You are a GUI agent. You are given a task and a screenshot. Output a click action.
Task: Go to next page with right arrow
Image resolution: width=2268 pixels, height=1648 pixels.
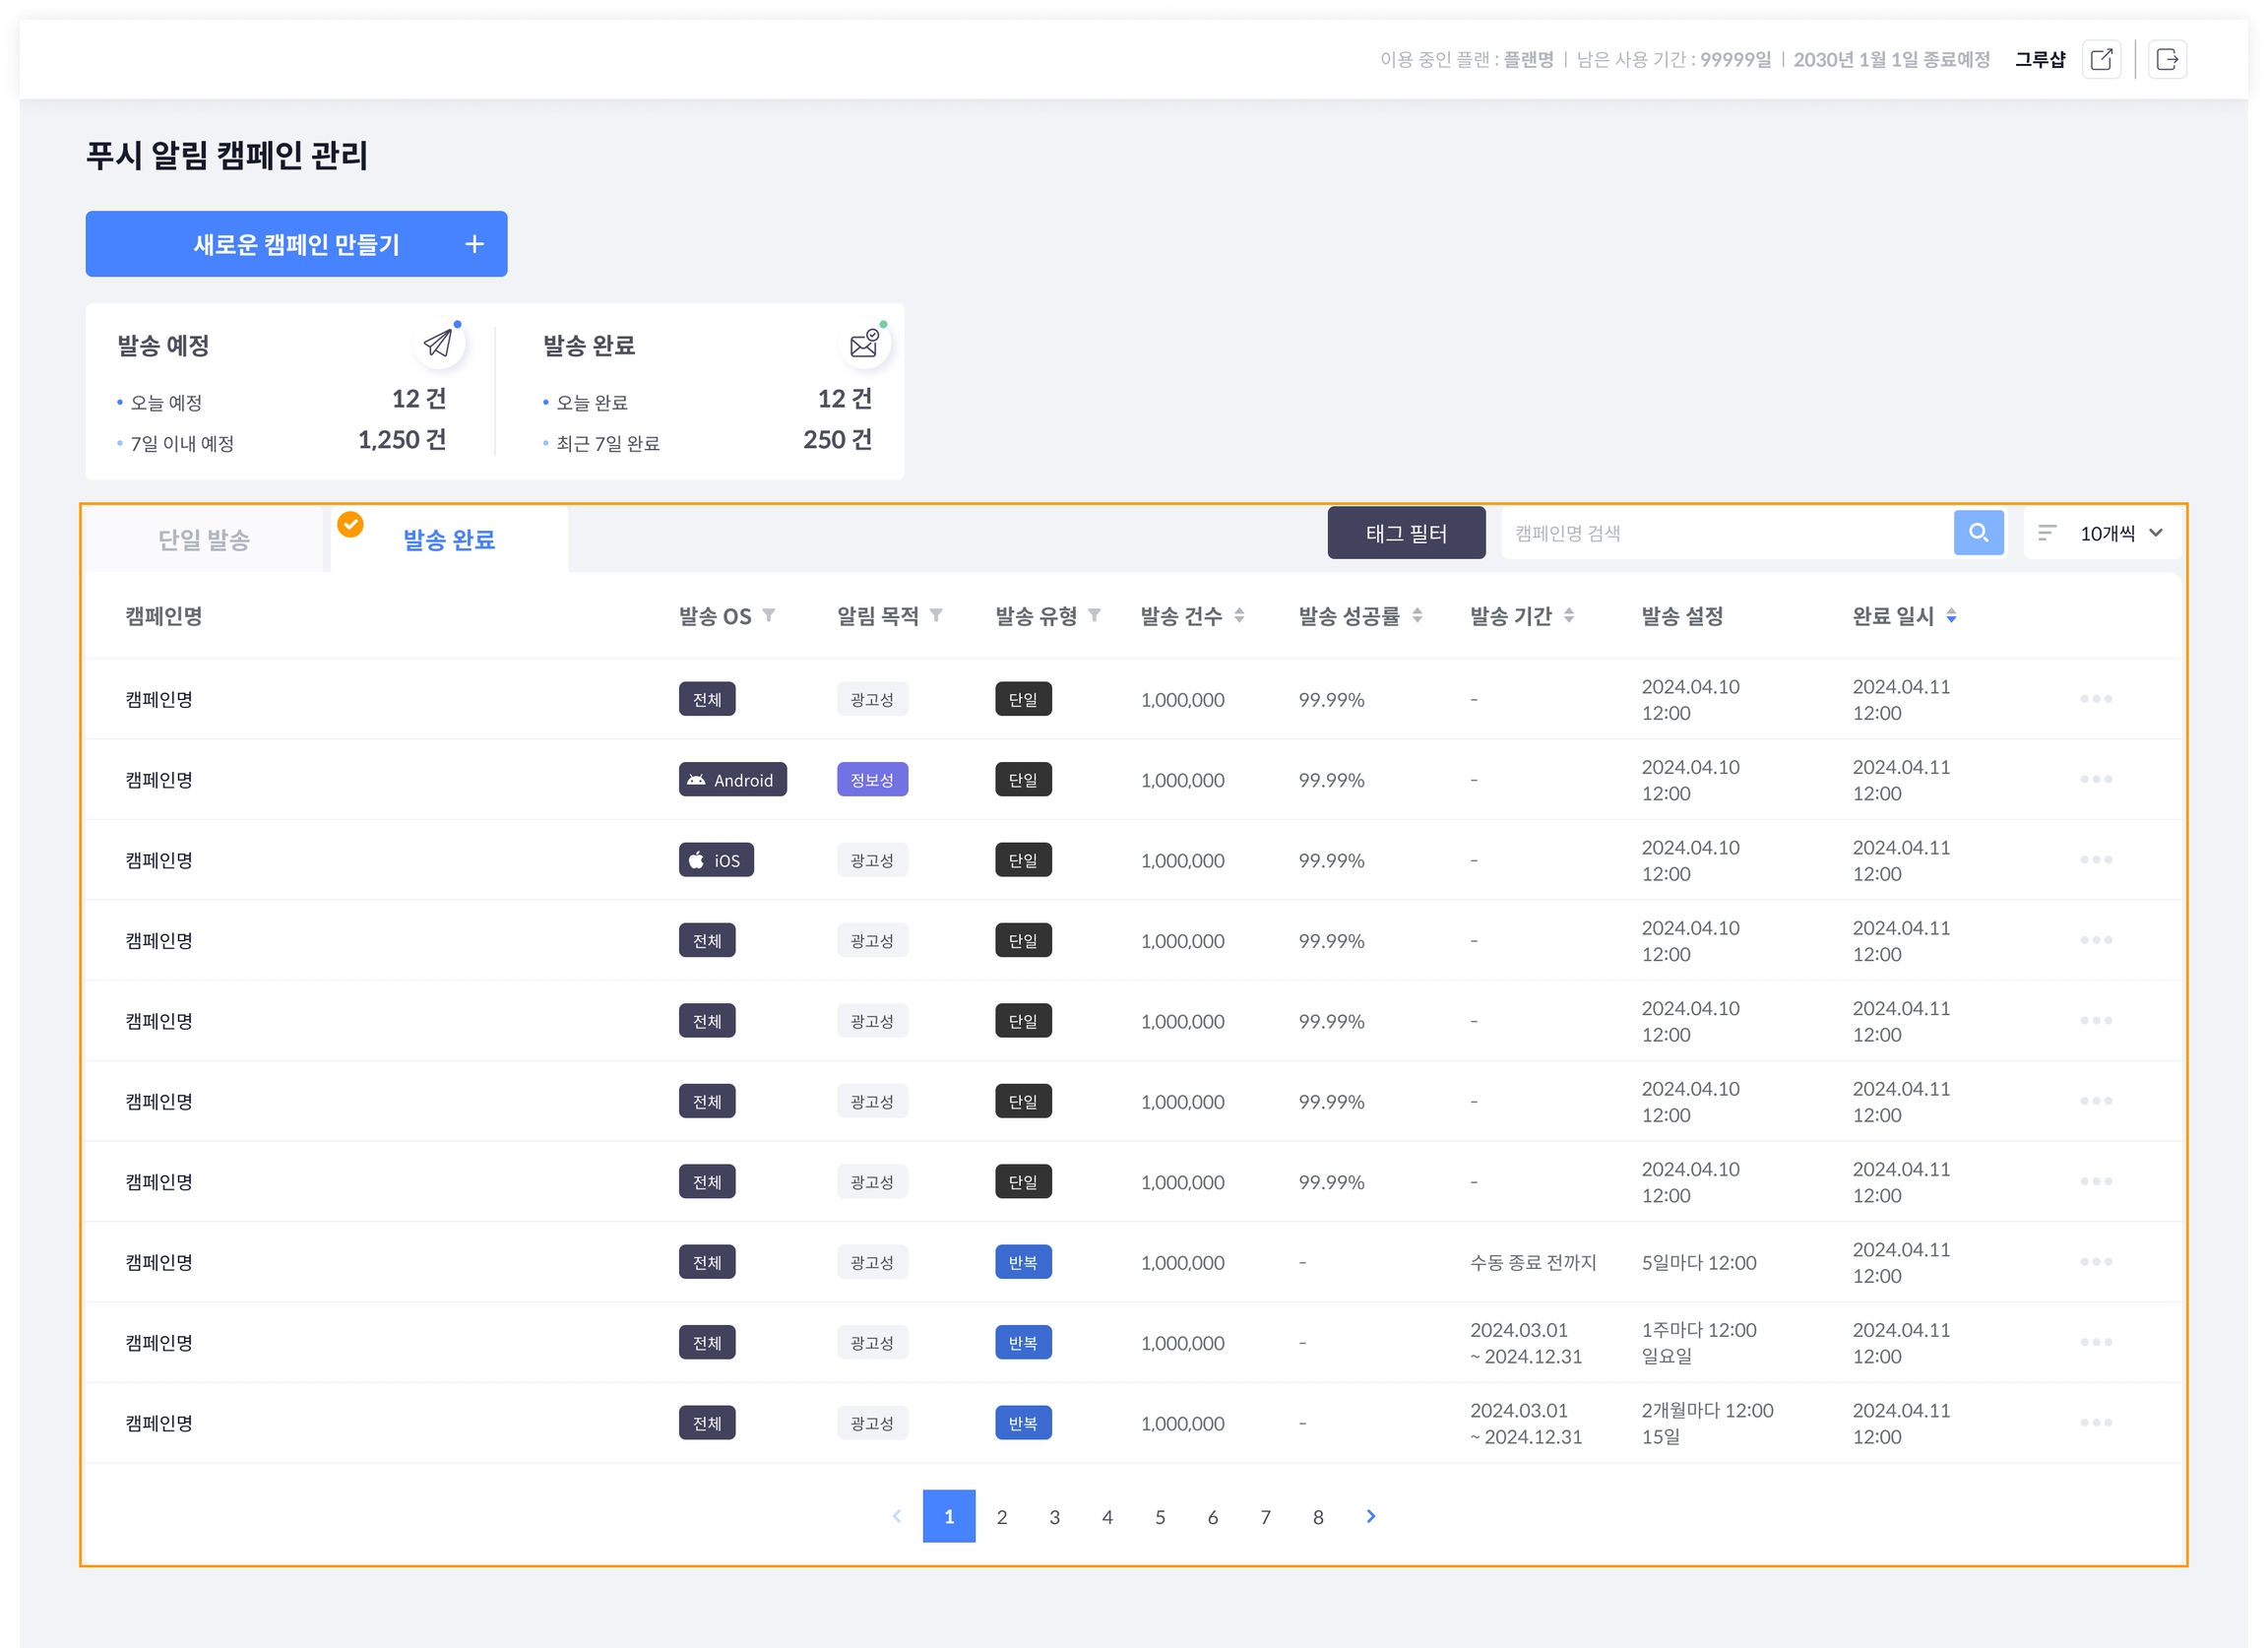click(x=1371, y=1516)
